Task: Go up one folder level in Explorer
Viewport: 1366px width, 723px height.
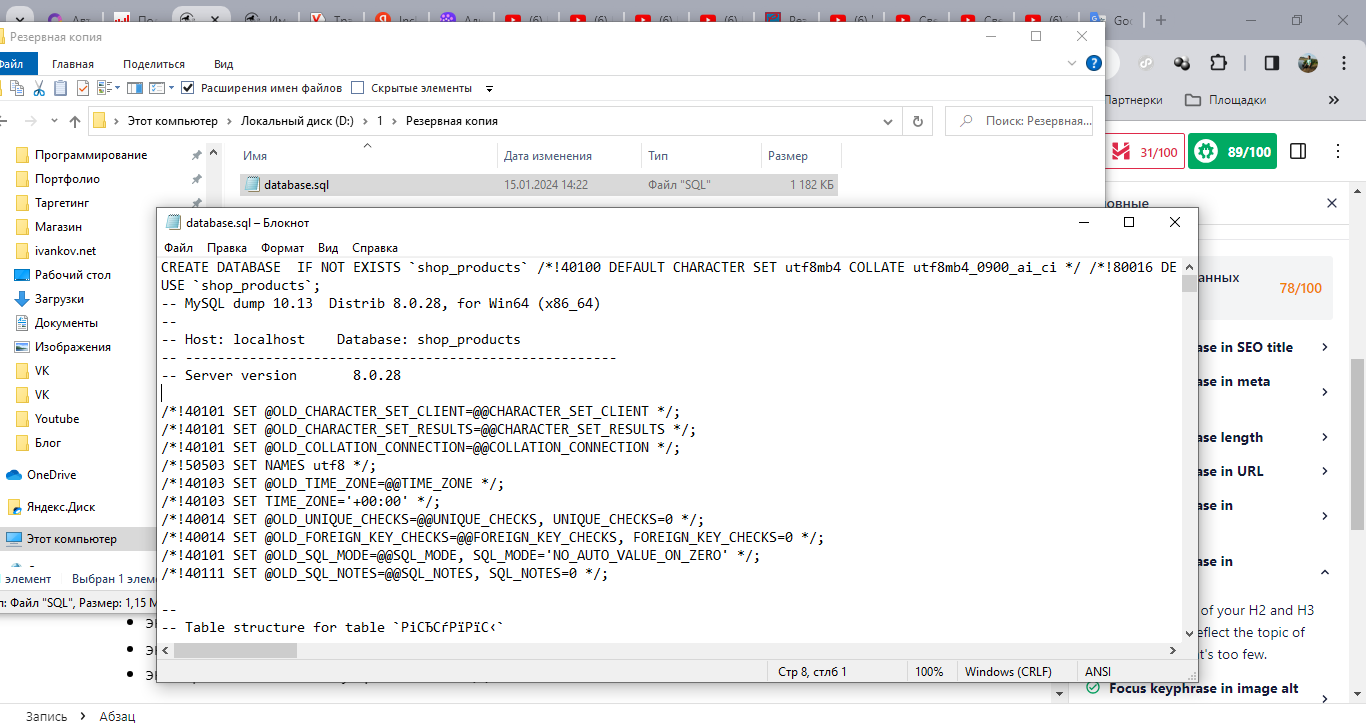Action: [75, 121]
